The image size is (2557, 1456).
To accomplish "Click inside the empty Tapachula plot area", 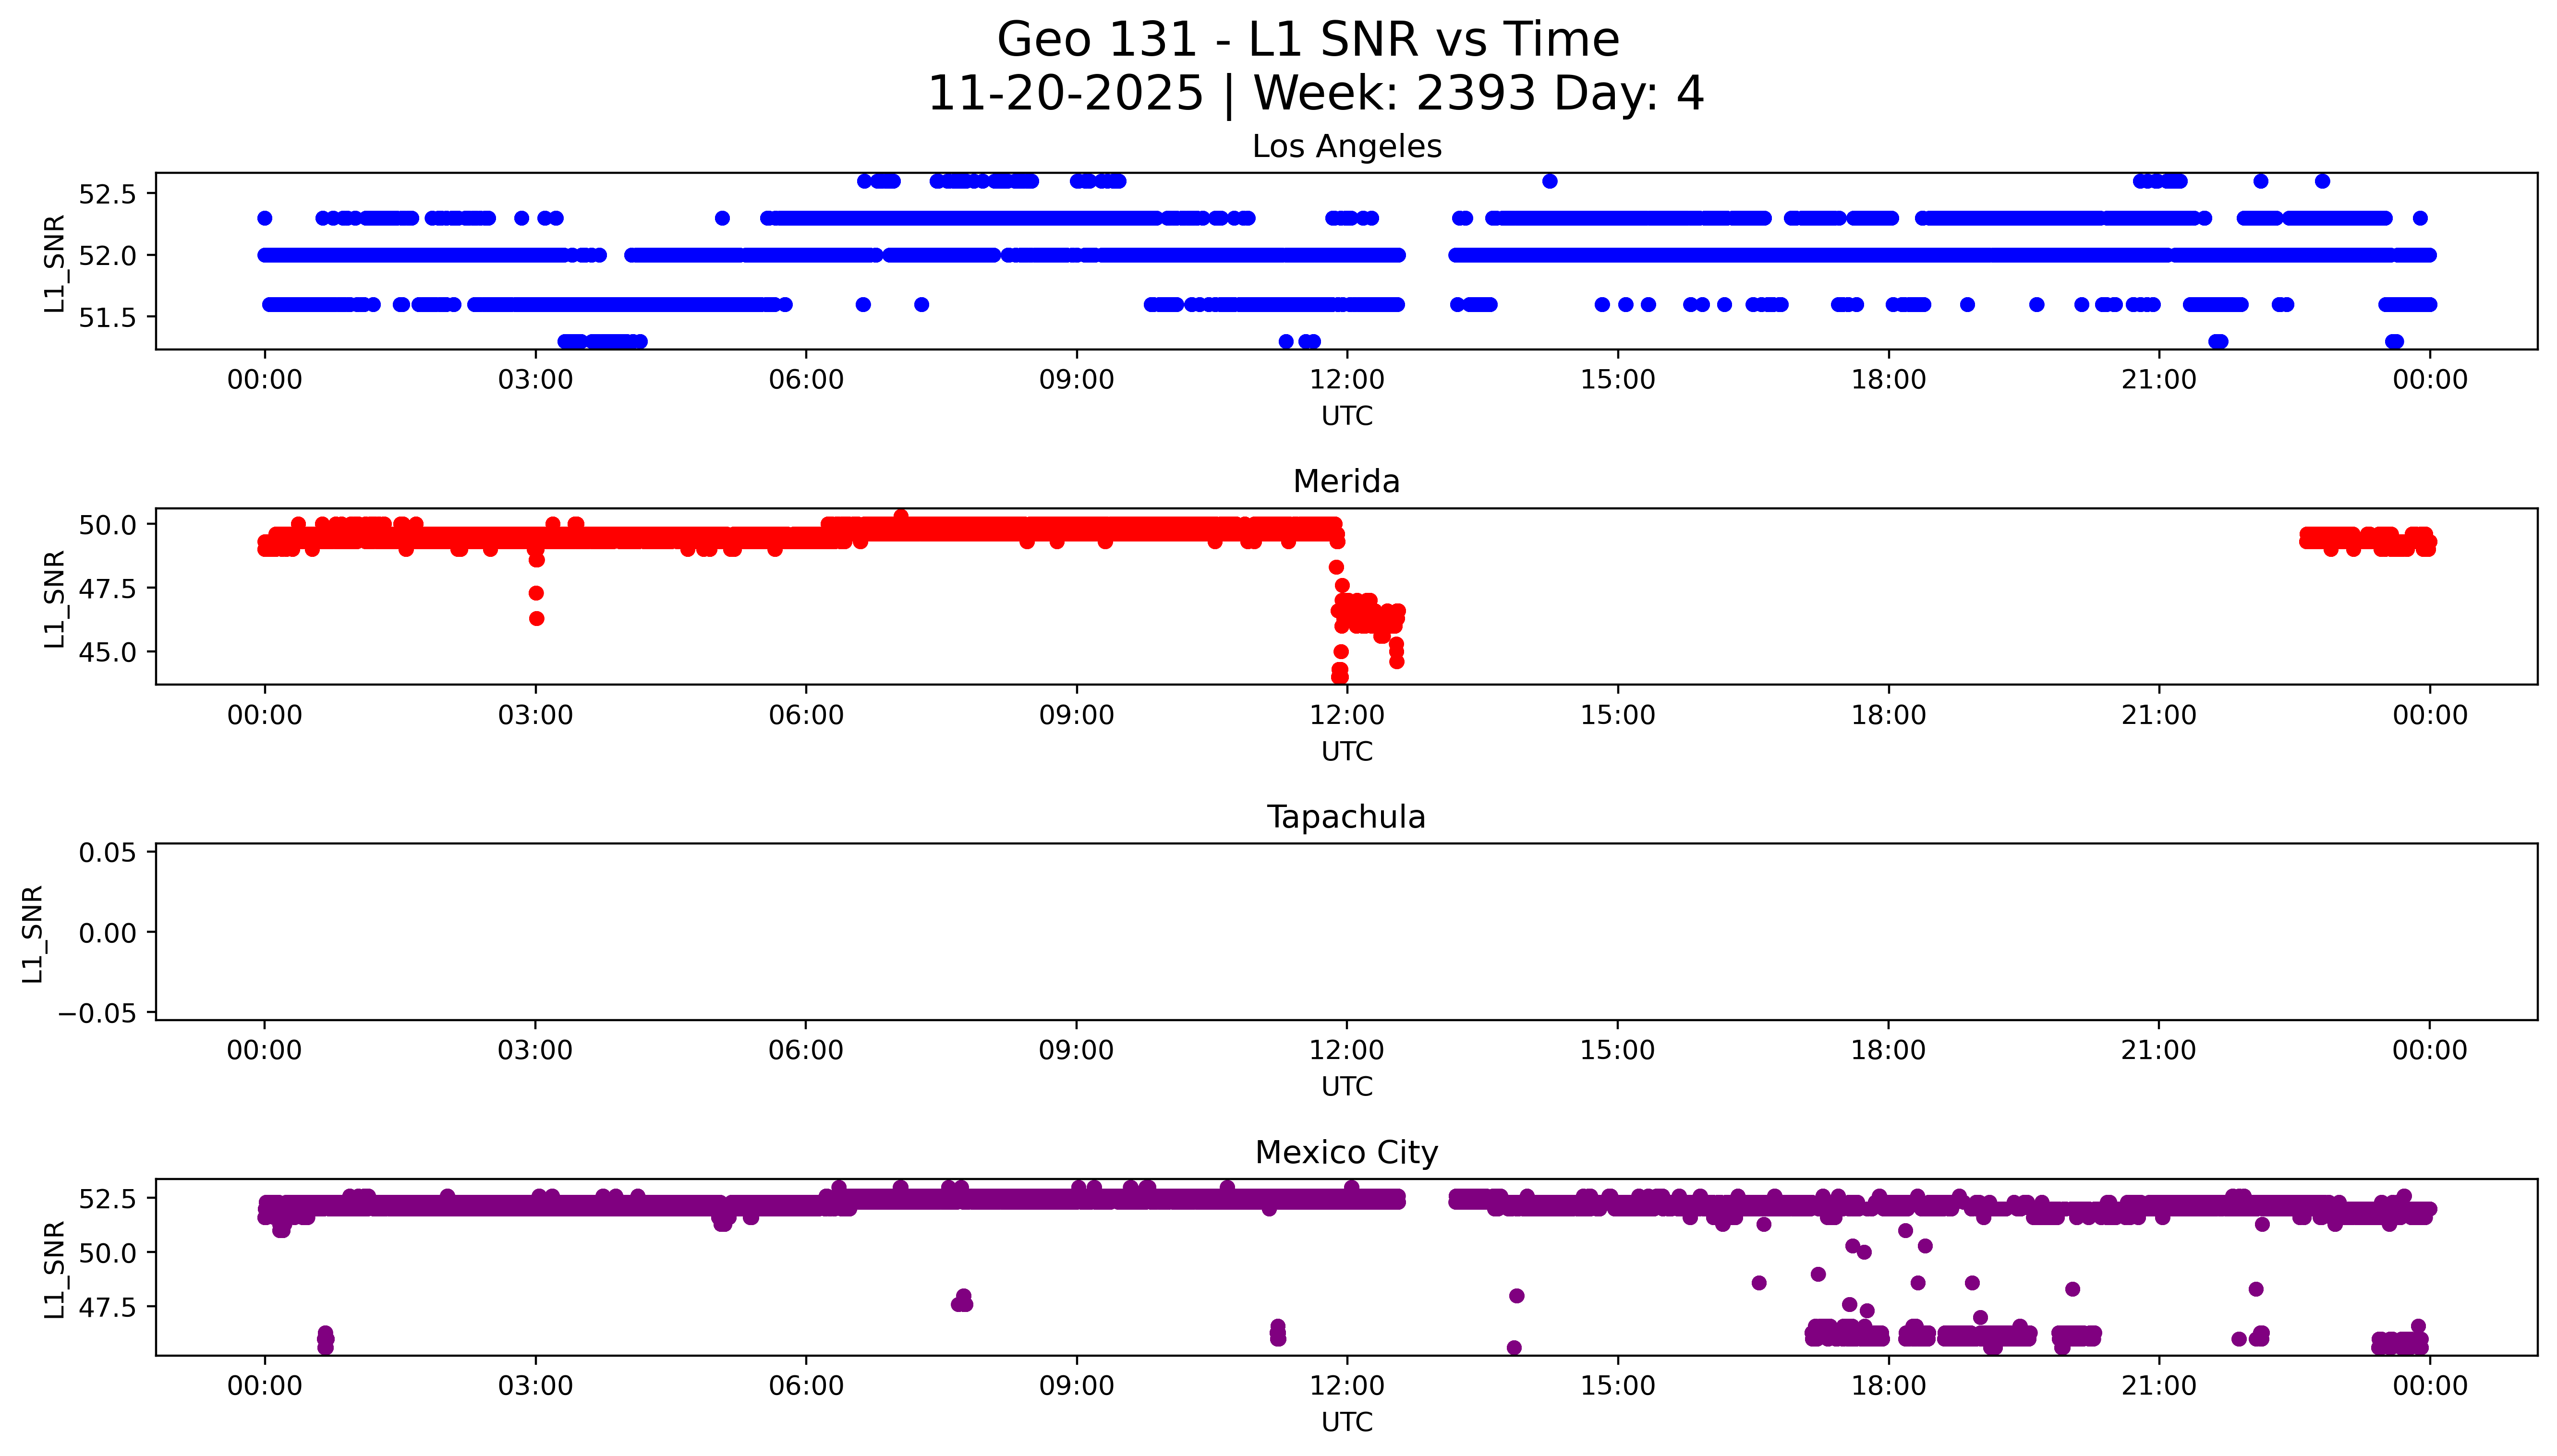I will pyautogui.click(x=1346, y=930).
